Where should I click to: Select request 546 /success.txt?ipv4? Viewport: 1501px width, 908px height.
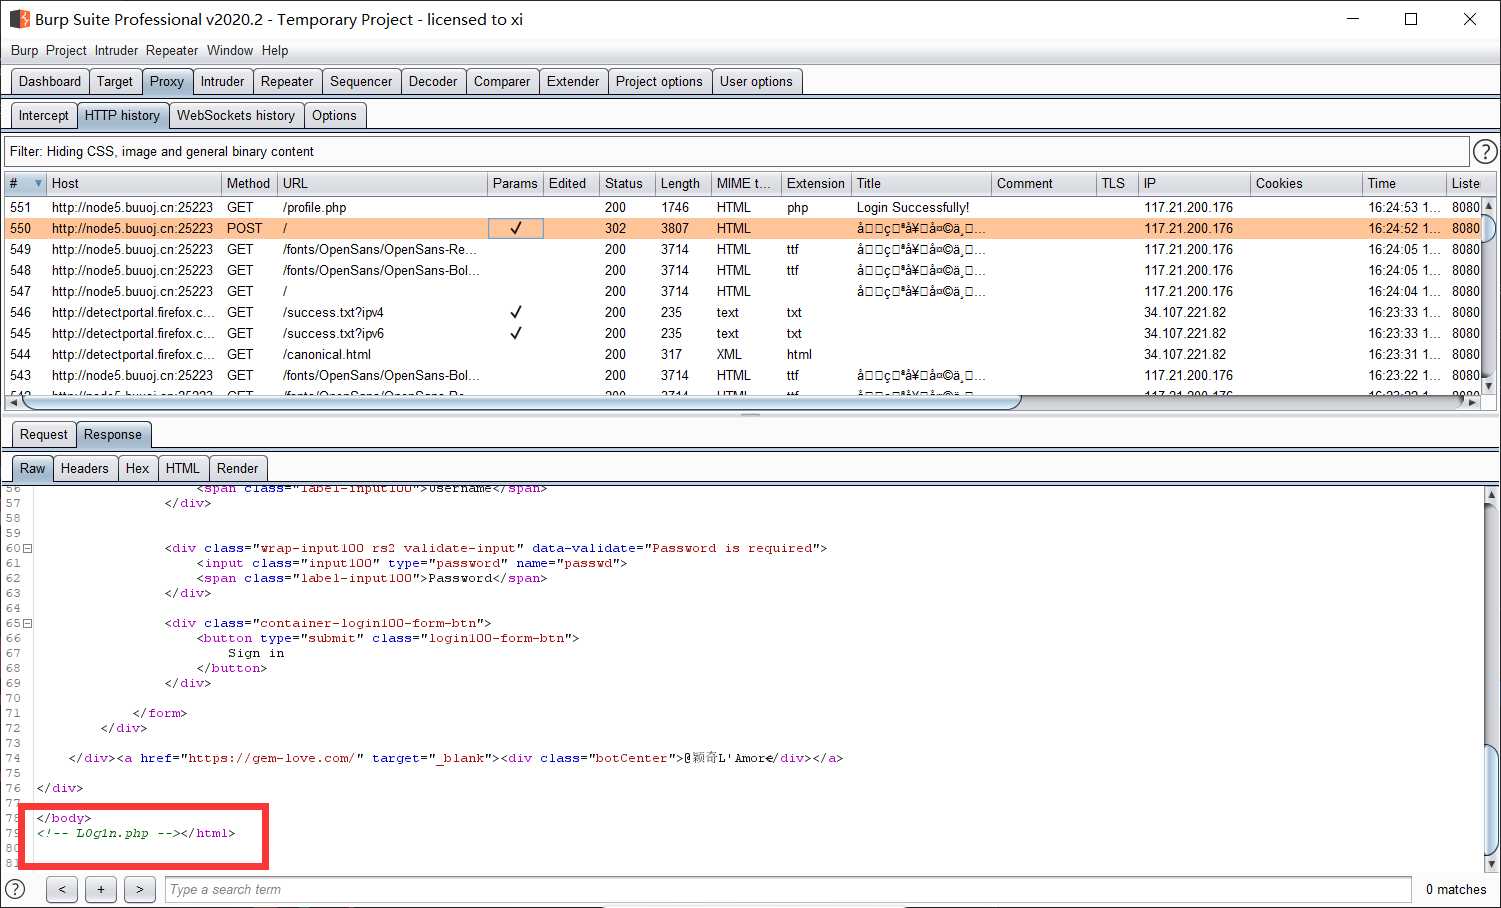tap(744, 312)
